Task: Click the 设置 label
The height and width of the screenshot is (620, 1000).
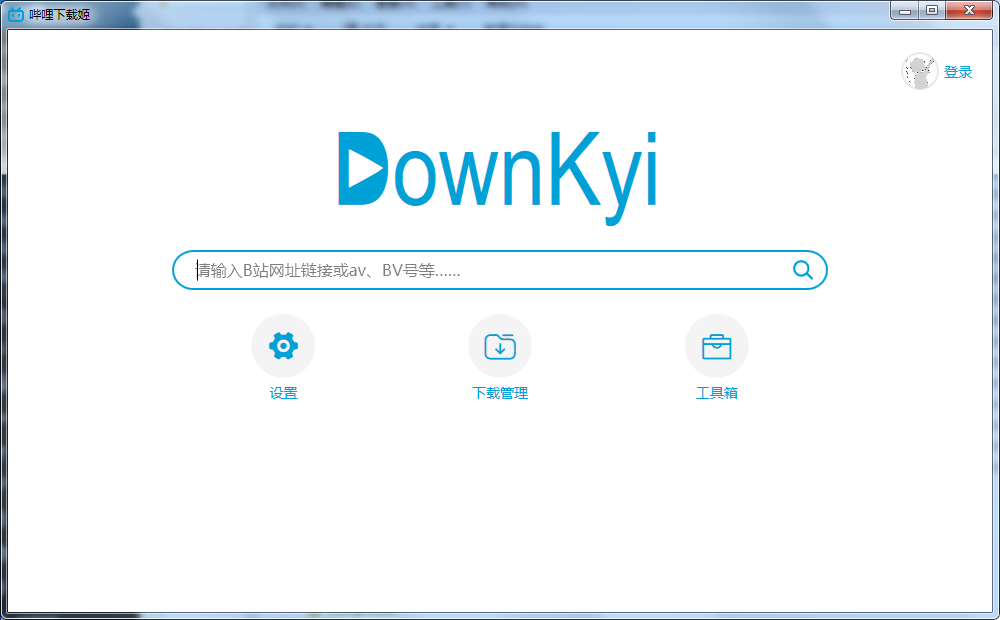Action: click(283, 393)
